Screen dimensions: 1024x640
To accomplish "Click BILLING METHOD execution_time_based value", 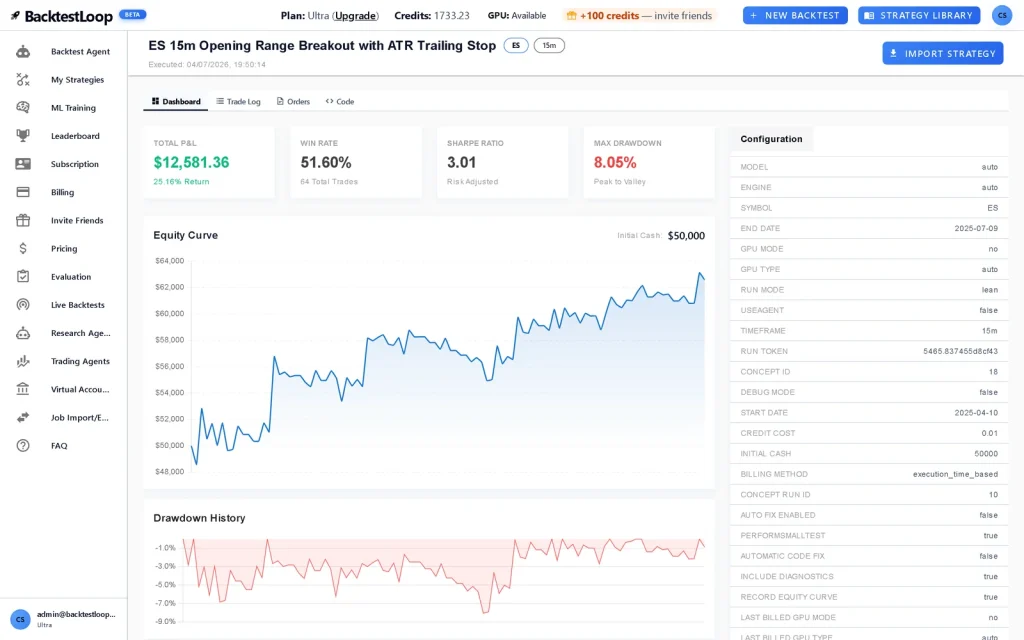I will click(x=955, y=474).
